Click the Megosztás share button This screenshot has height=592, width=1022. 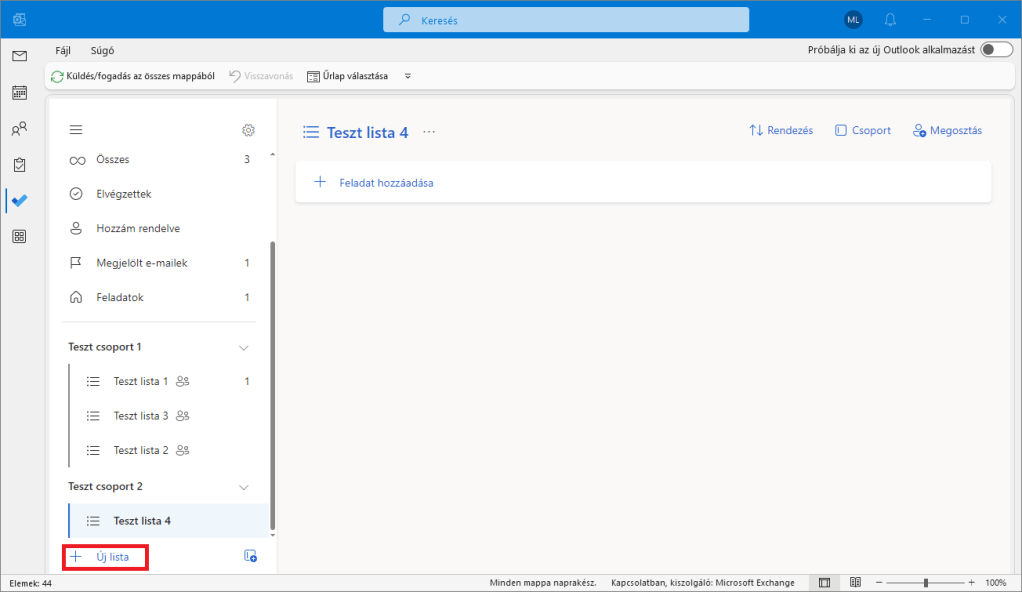pyautogui.click(x=947, y=131)
